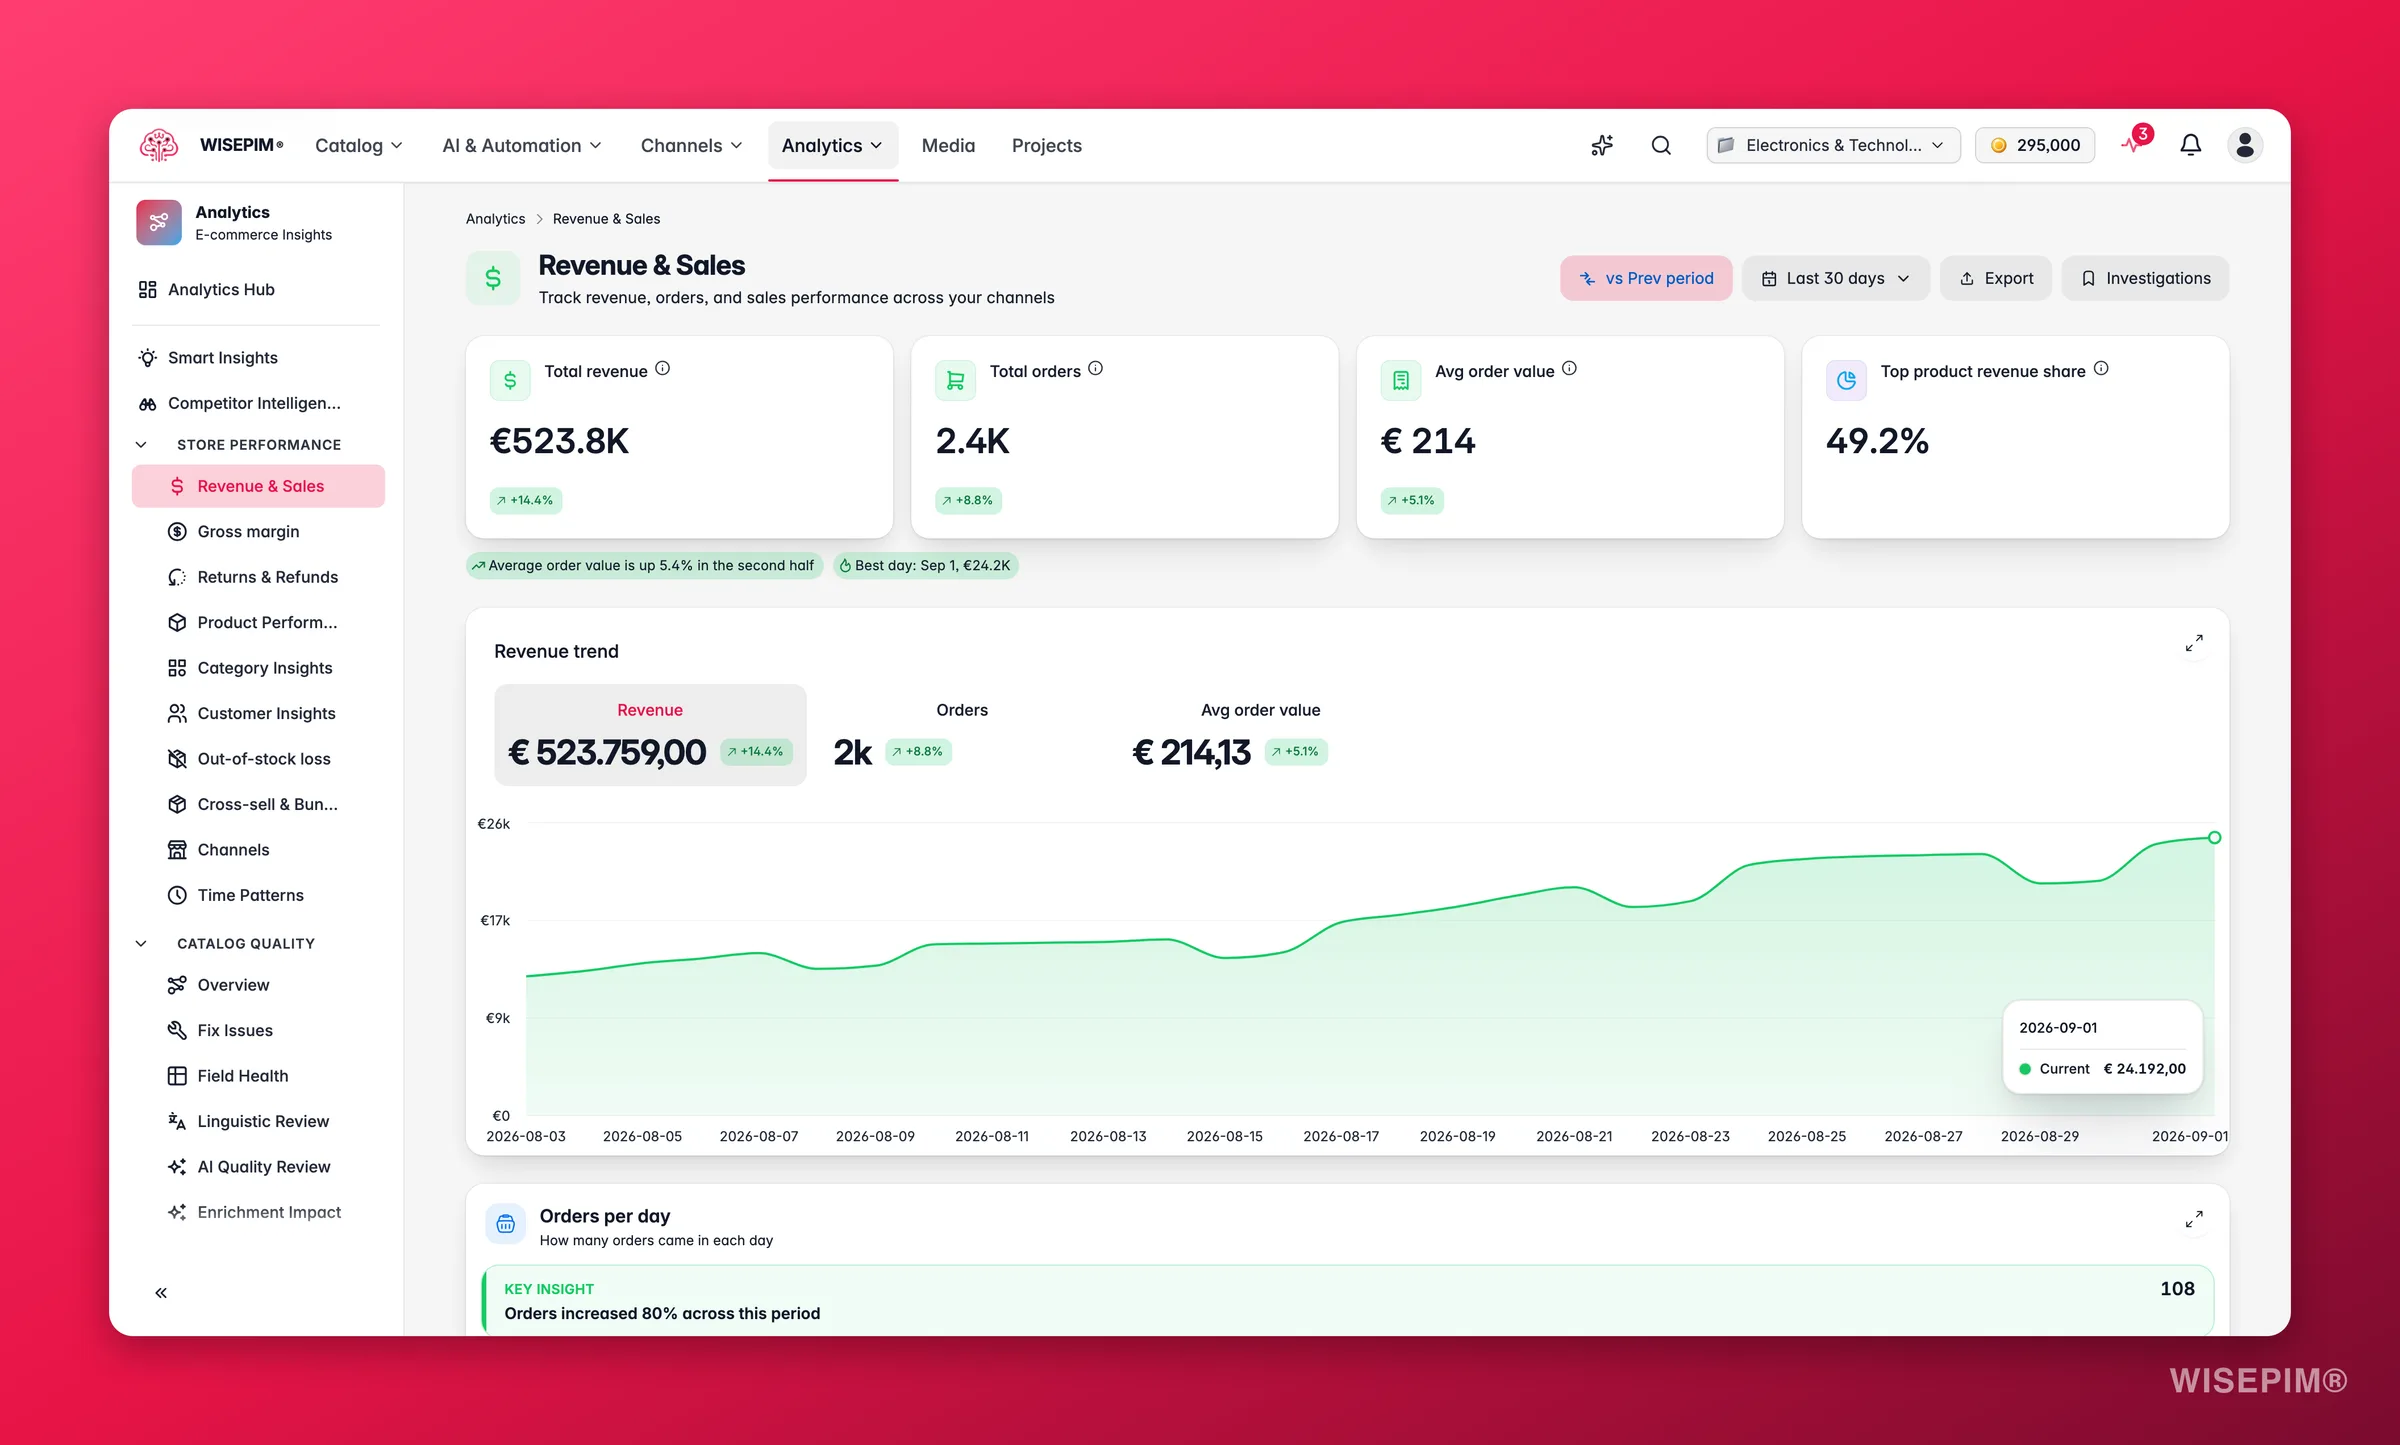Click the Average order value is up 5.4% chip

(x=644, y=565)
